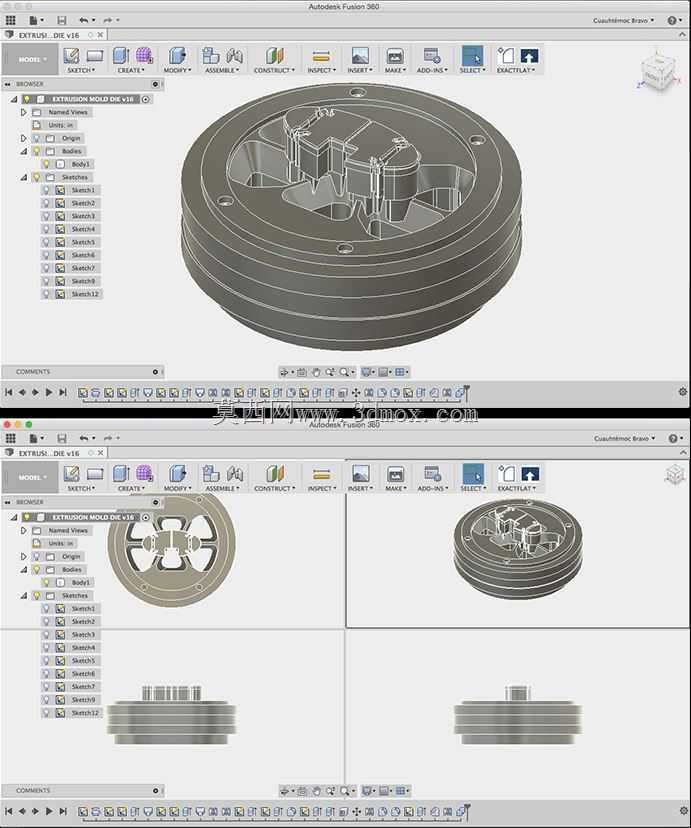Expand Named Views folder in bottom window
The image size is (691, 828).
point(23,530)
